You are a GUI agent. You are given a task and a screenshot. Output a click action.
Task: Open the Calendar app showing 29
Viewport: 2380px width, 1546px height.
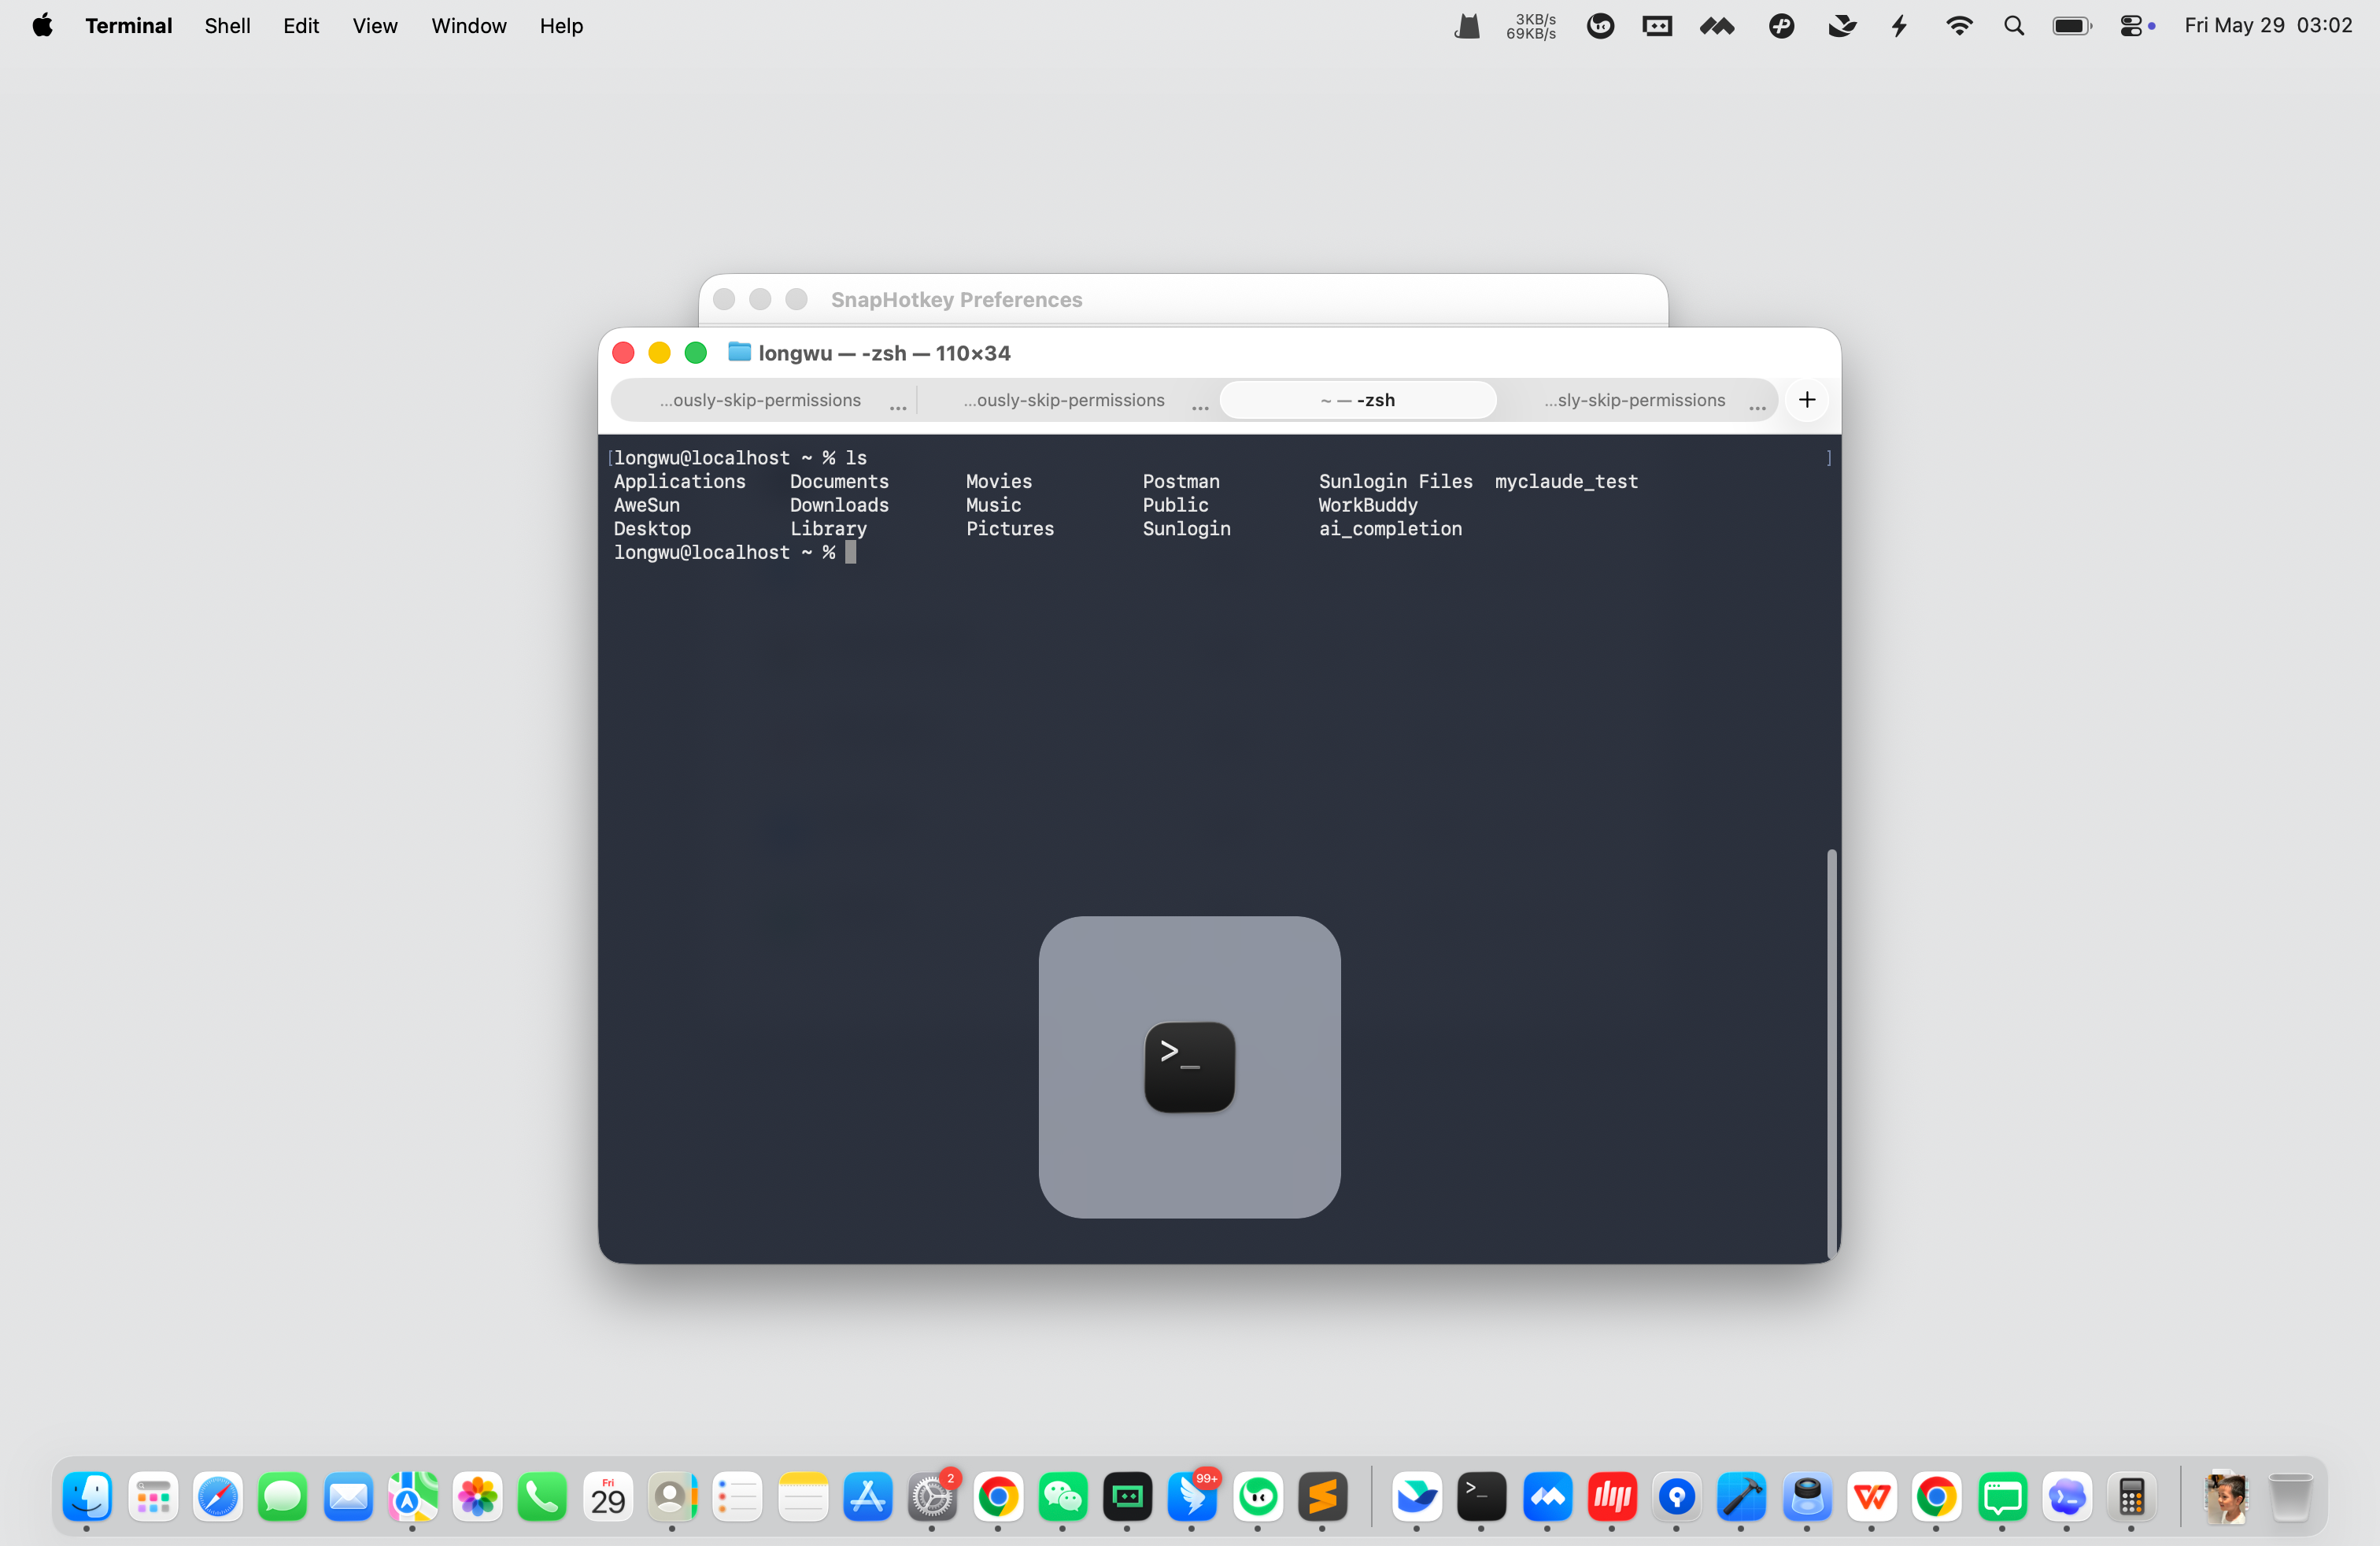(608, 1497)
